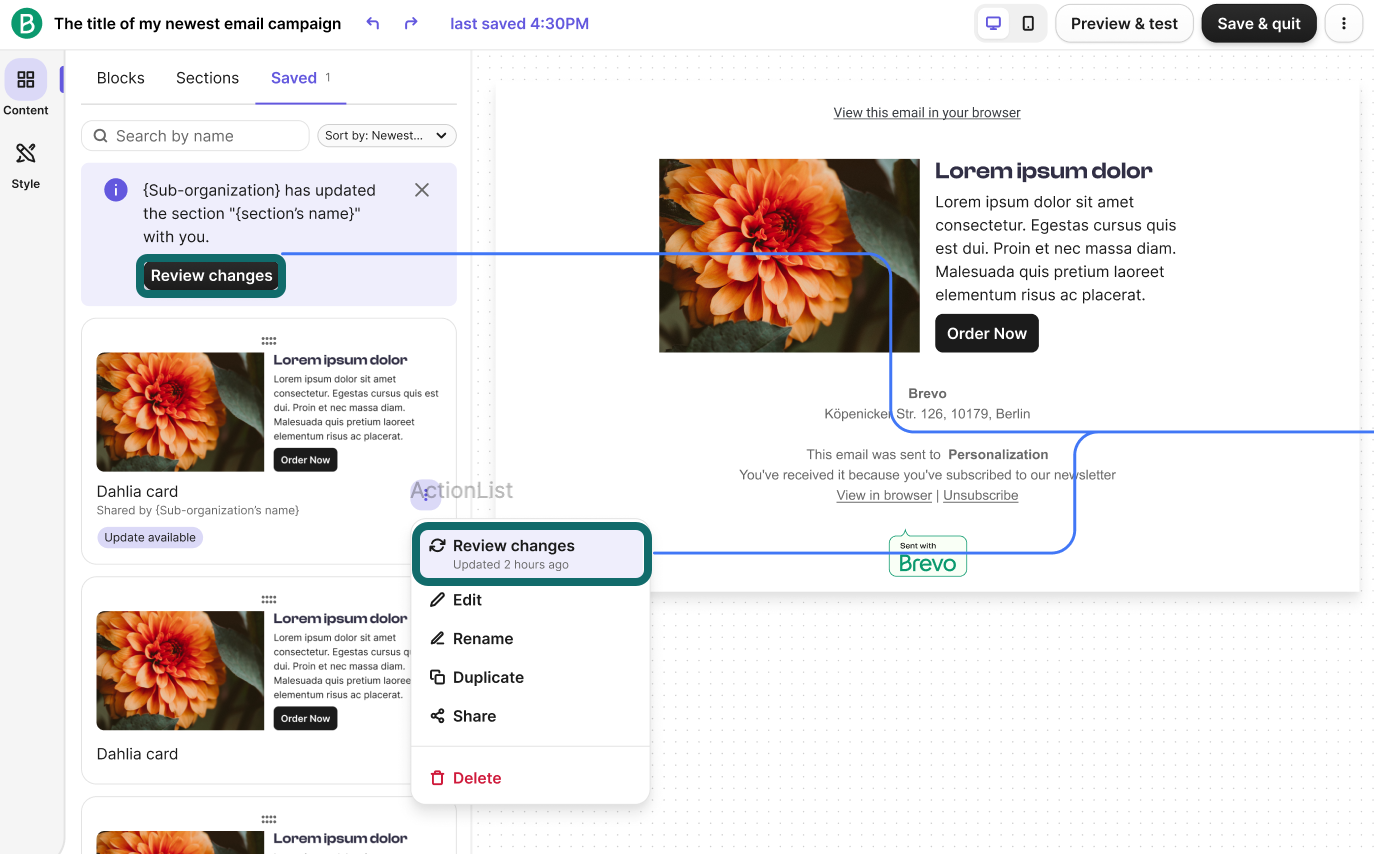Switch to mobile preview mode
1374x854 pixels.
point(1030,22)
